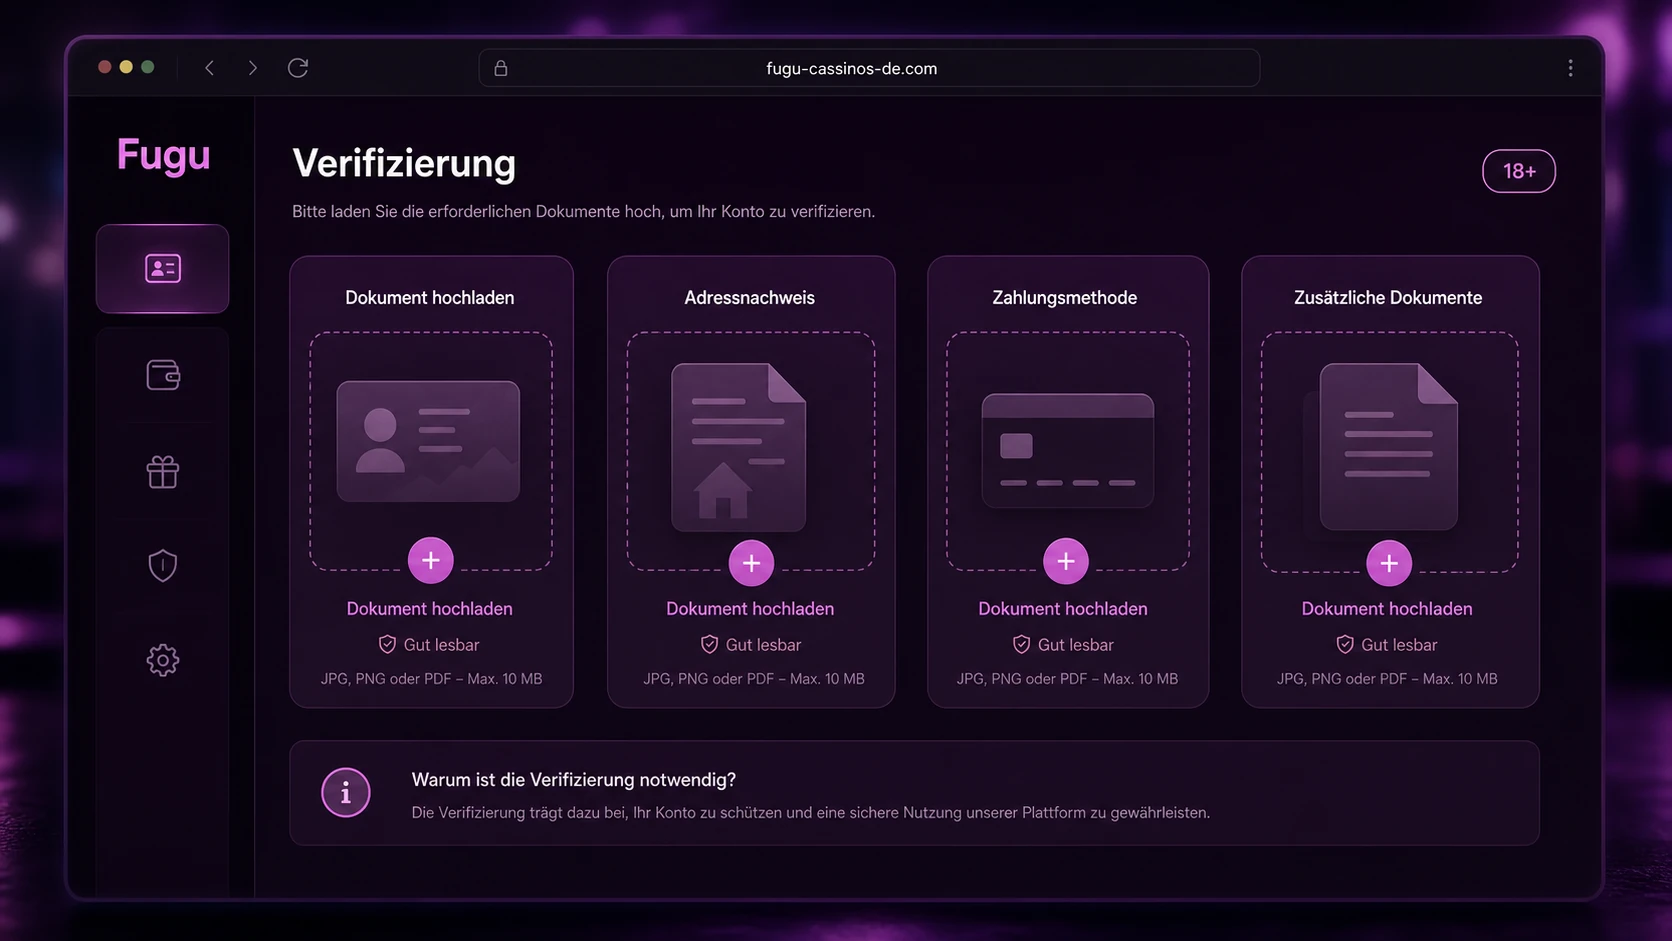The image size is (1672, 941).
Task: Go forward with browser forward arrow
Action: 252,68
